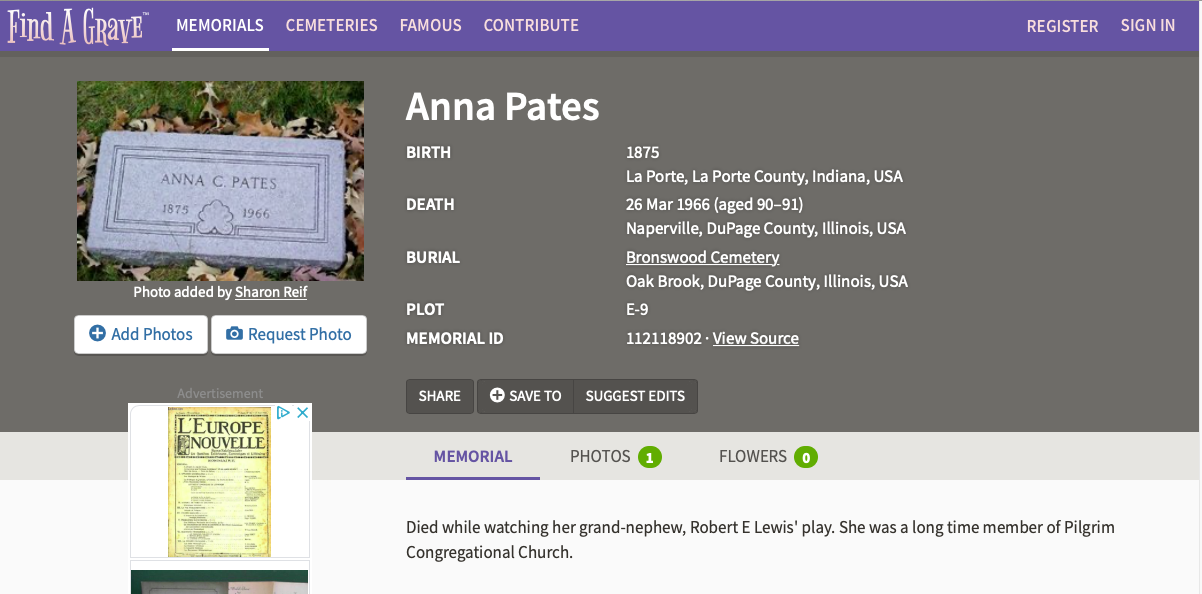Screen dimensions: 1202x594
Task: Click the green flowers count badge
Action: coord(806,457)
